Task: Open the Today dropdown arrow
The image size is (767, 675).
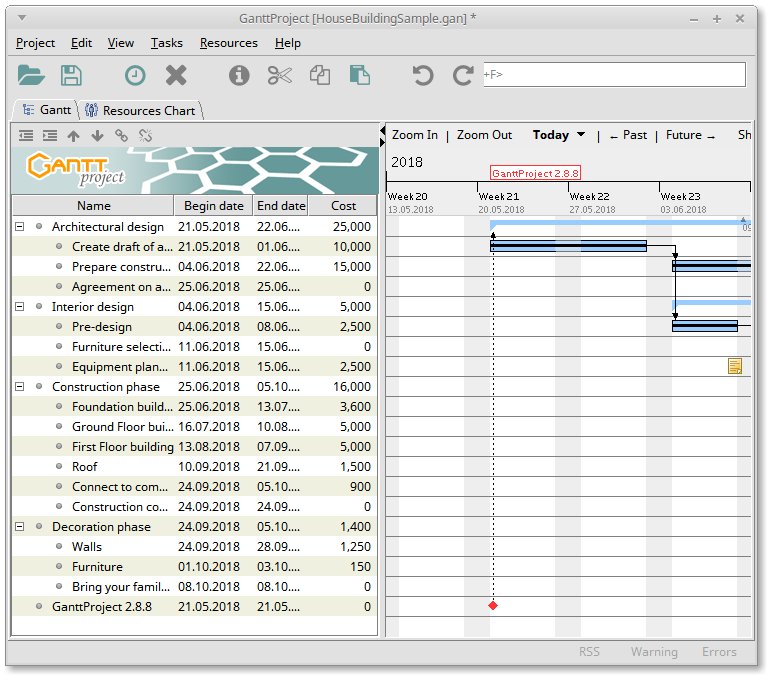Action: click(x=581, y=134)
